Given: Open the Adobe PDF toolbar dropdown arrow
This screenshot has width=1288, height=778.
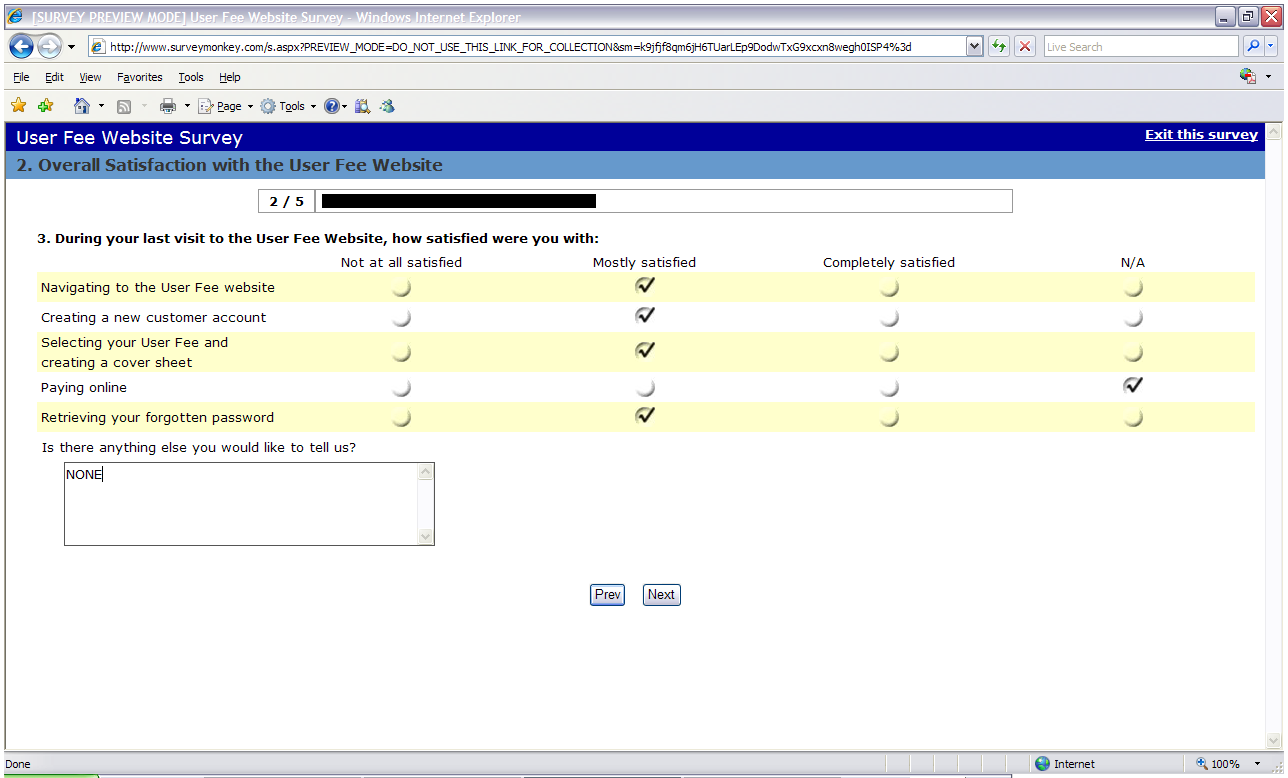Looking at the screenshot, I should pos(1269,77).
